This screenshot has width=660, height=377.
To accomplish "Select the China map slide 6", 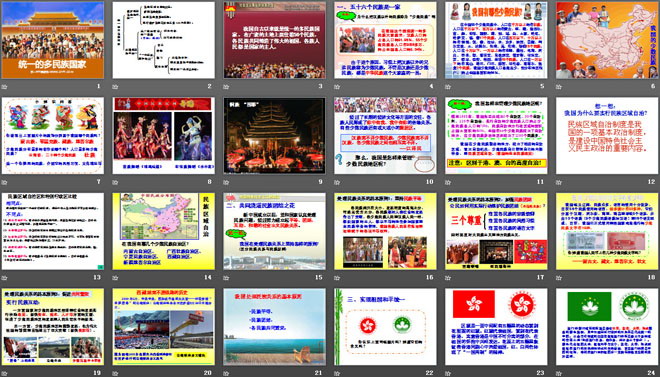I will (x=607, y=40).
